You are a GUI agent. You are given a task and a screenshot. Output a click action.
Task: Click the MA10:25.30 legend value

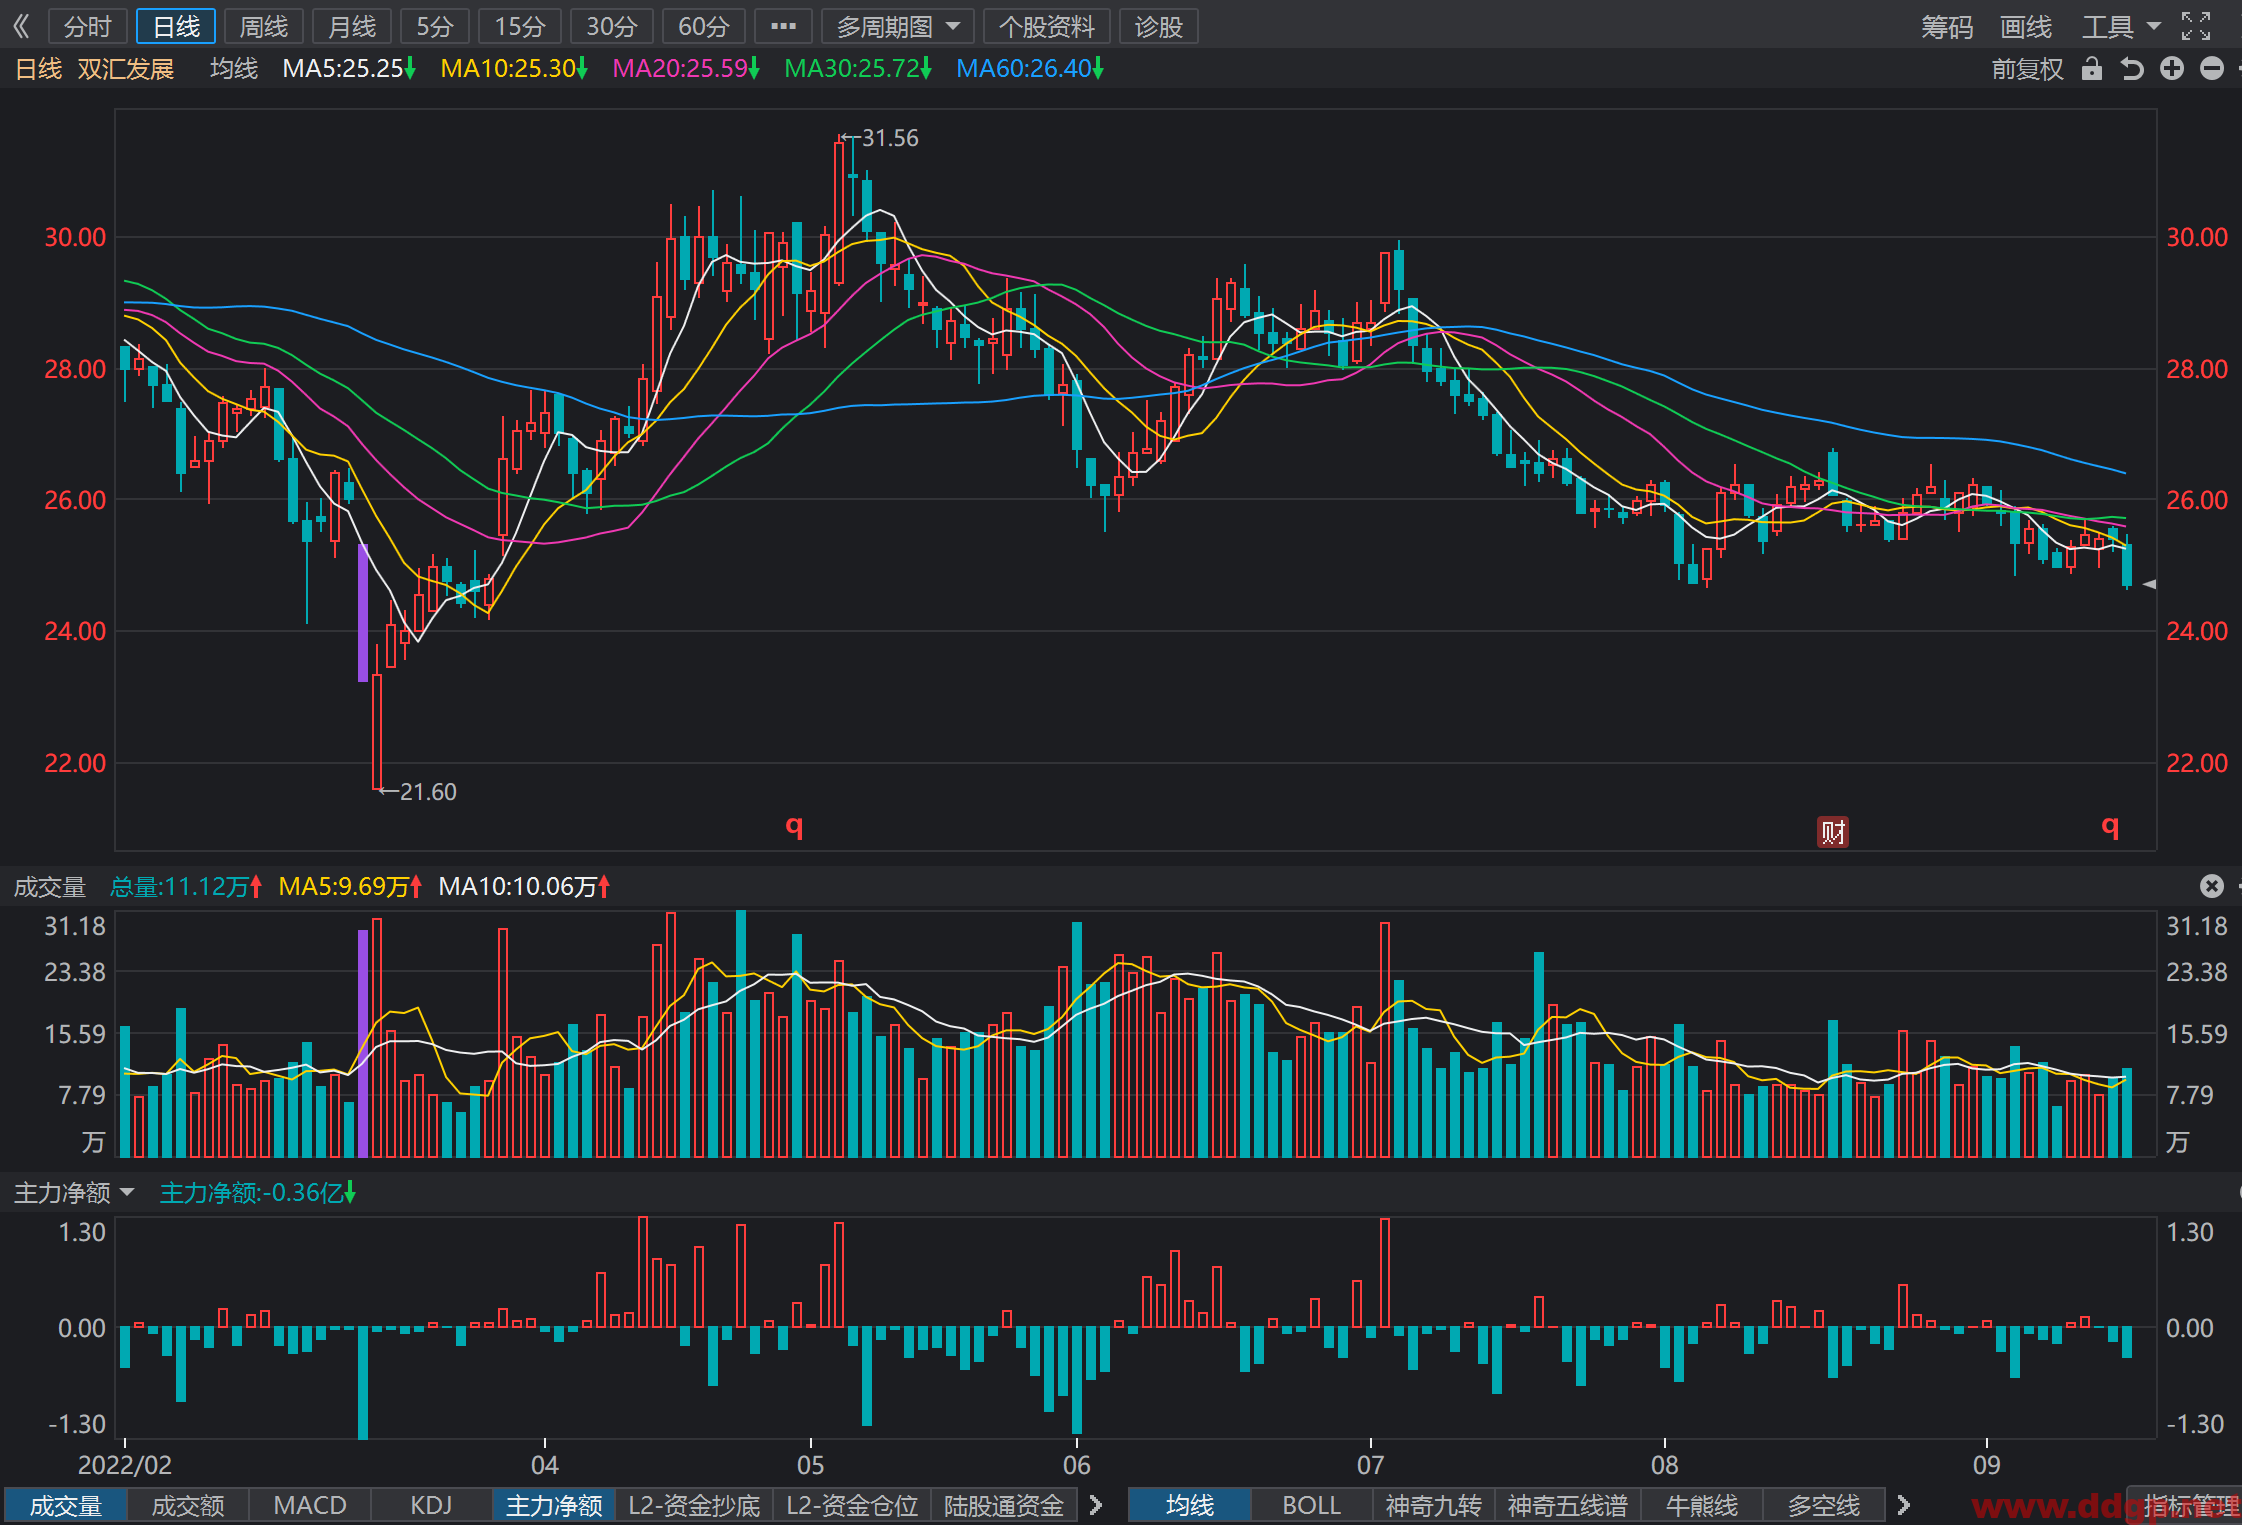pos(514,68)
